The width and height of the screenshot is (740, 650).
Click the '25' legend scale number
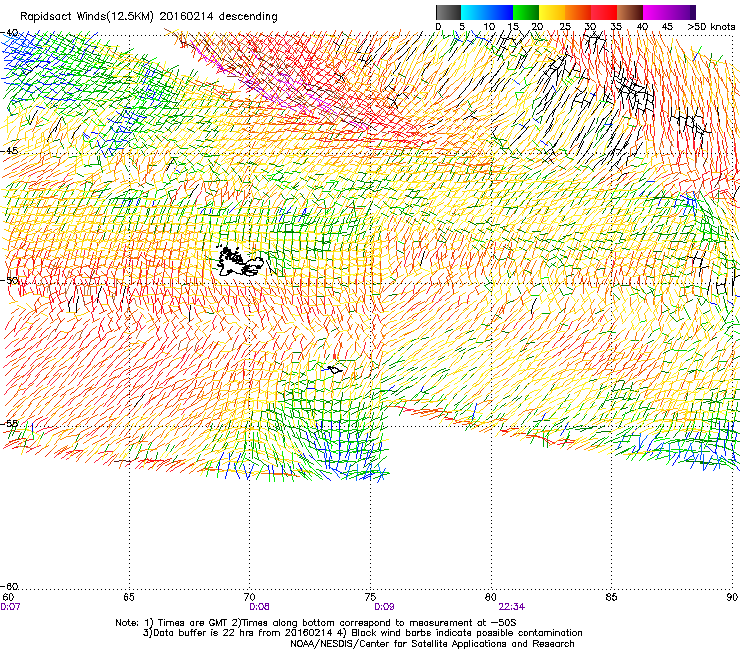[x=565, y=27]
